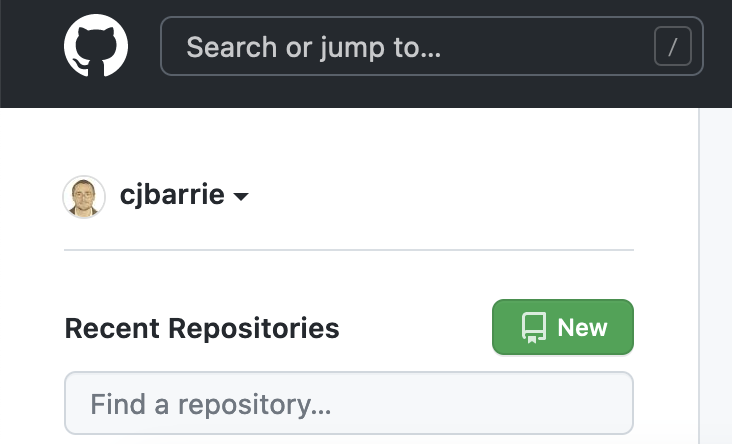Open the cjbarrie profile avatar picture
732x444 pixels.
tap(84, 197)
